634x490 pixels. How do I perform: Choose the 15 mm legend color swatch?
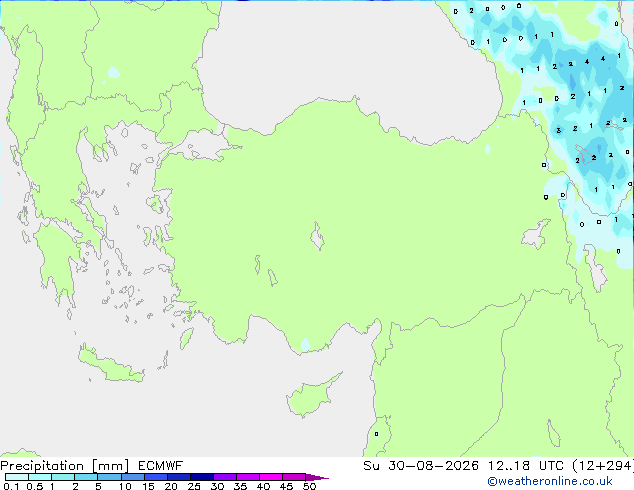(156, 477)
